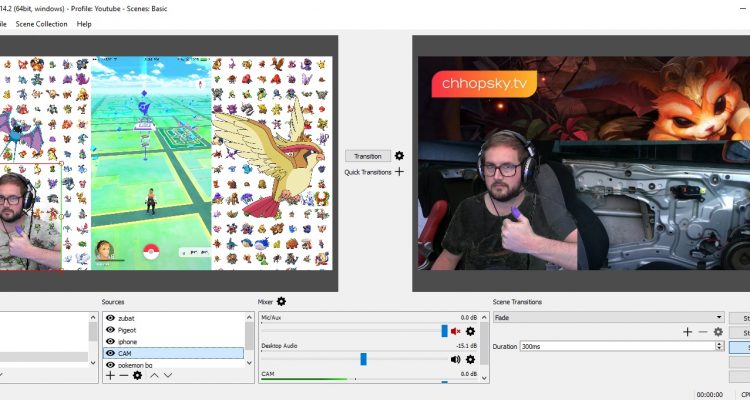
Task: Select the pokemon bg source row
Action: (174, 365)
